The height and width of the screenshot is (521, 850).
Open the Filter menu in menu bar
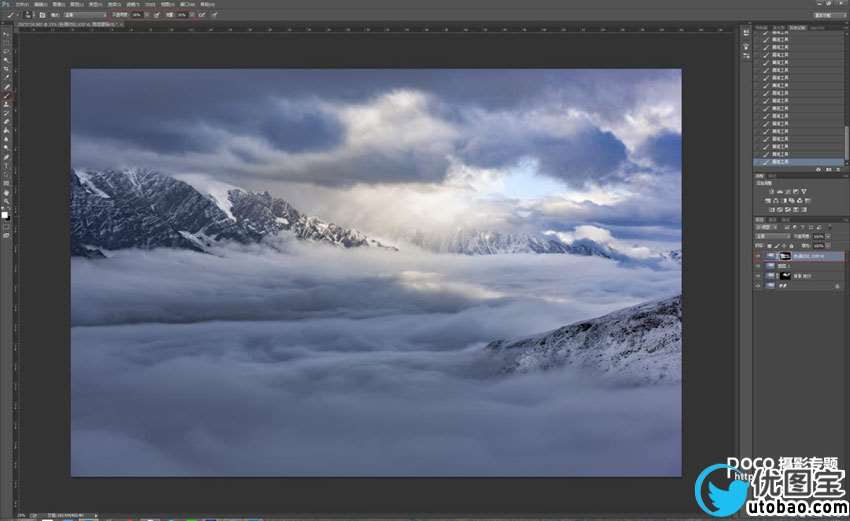click(135, 4)
